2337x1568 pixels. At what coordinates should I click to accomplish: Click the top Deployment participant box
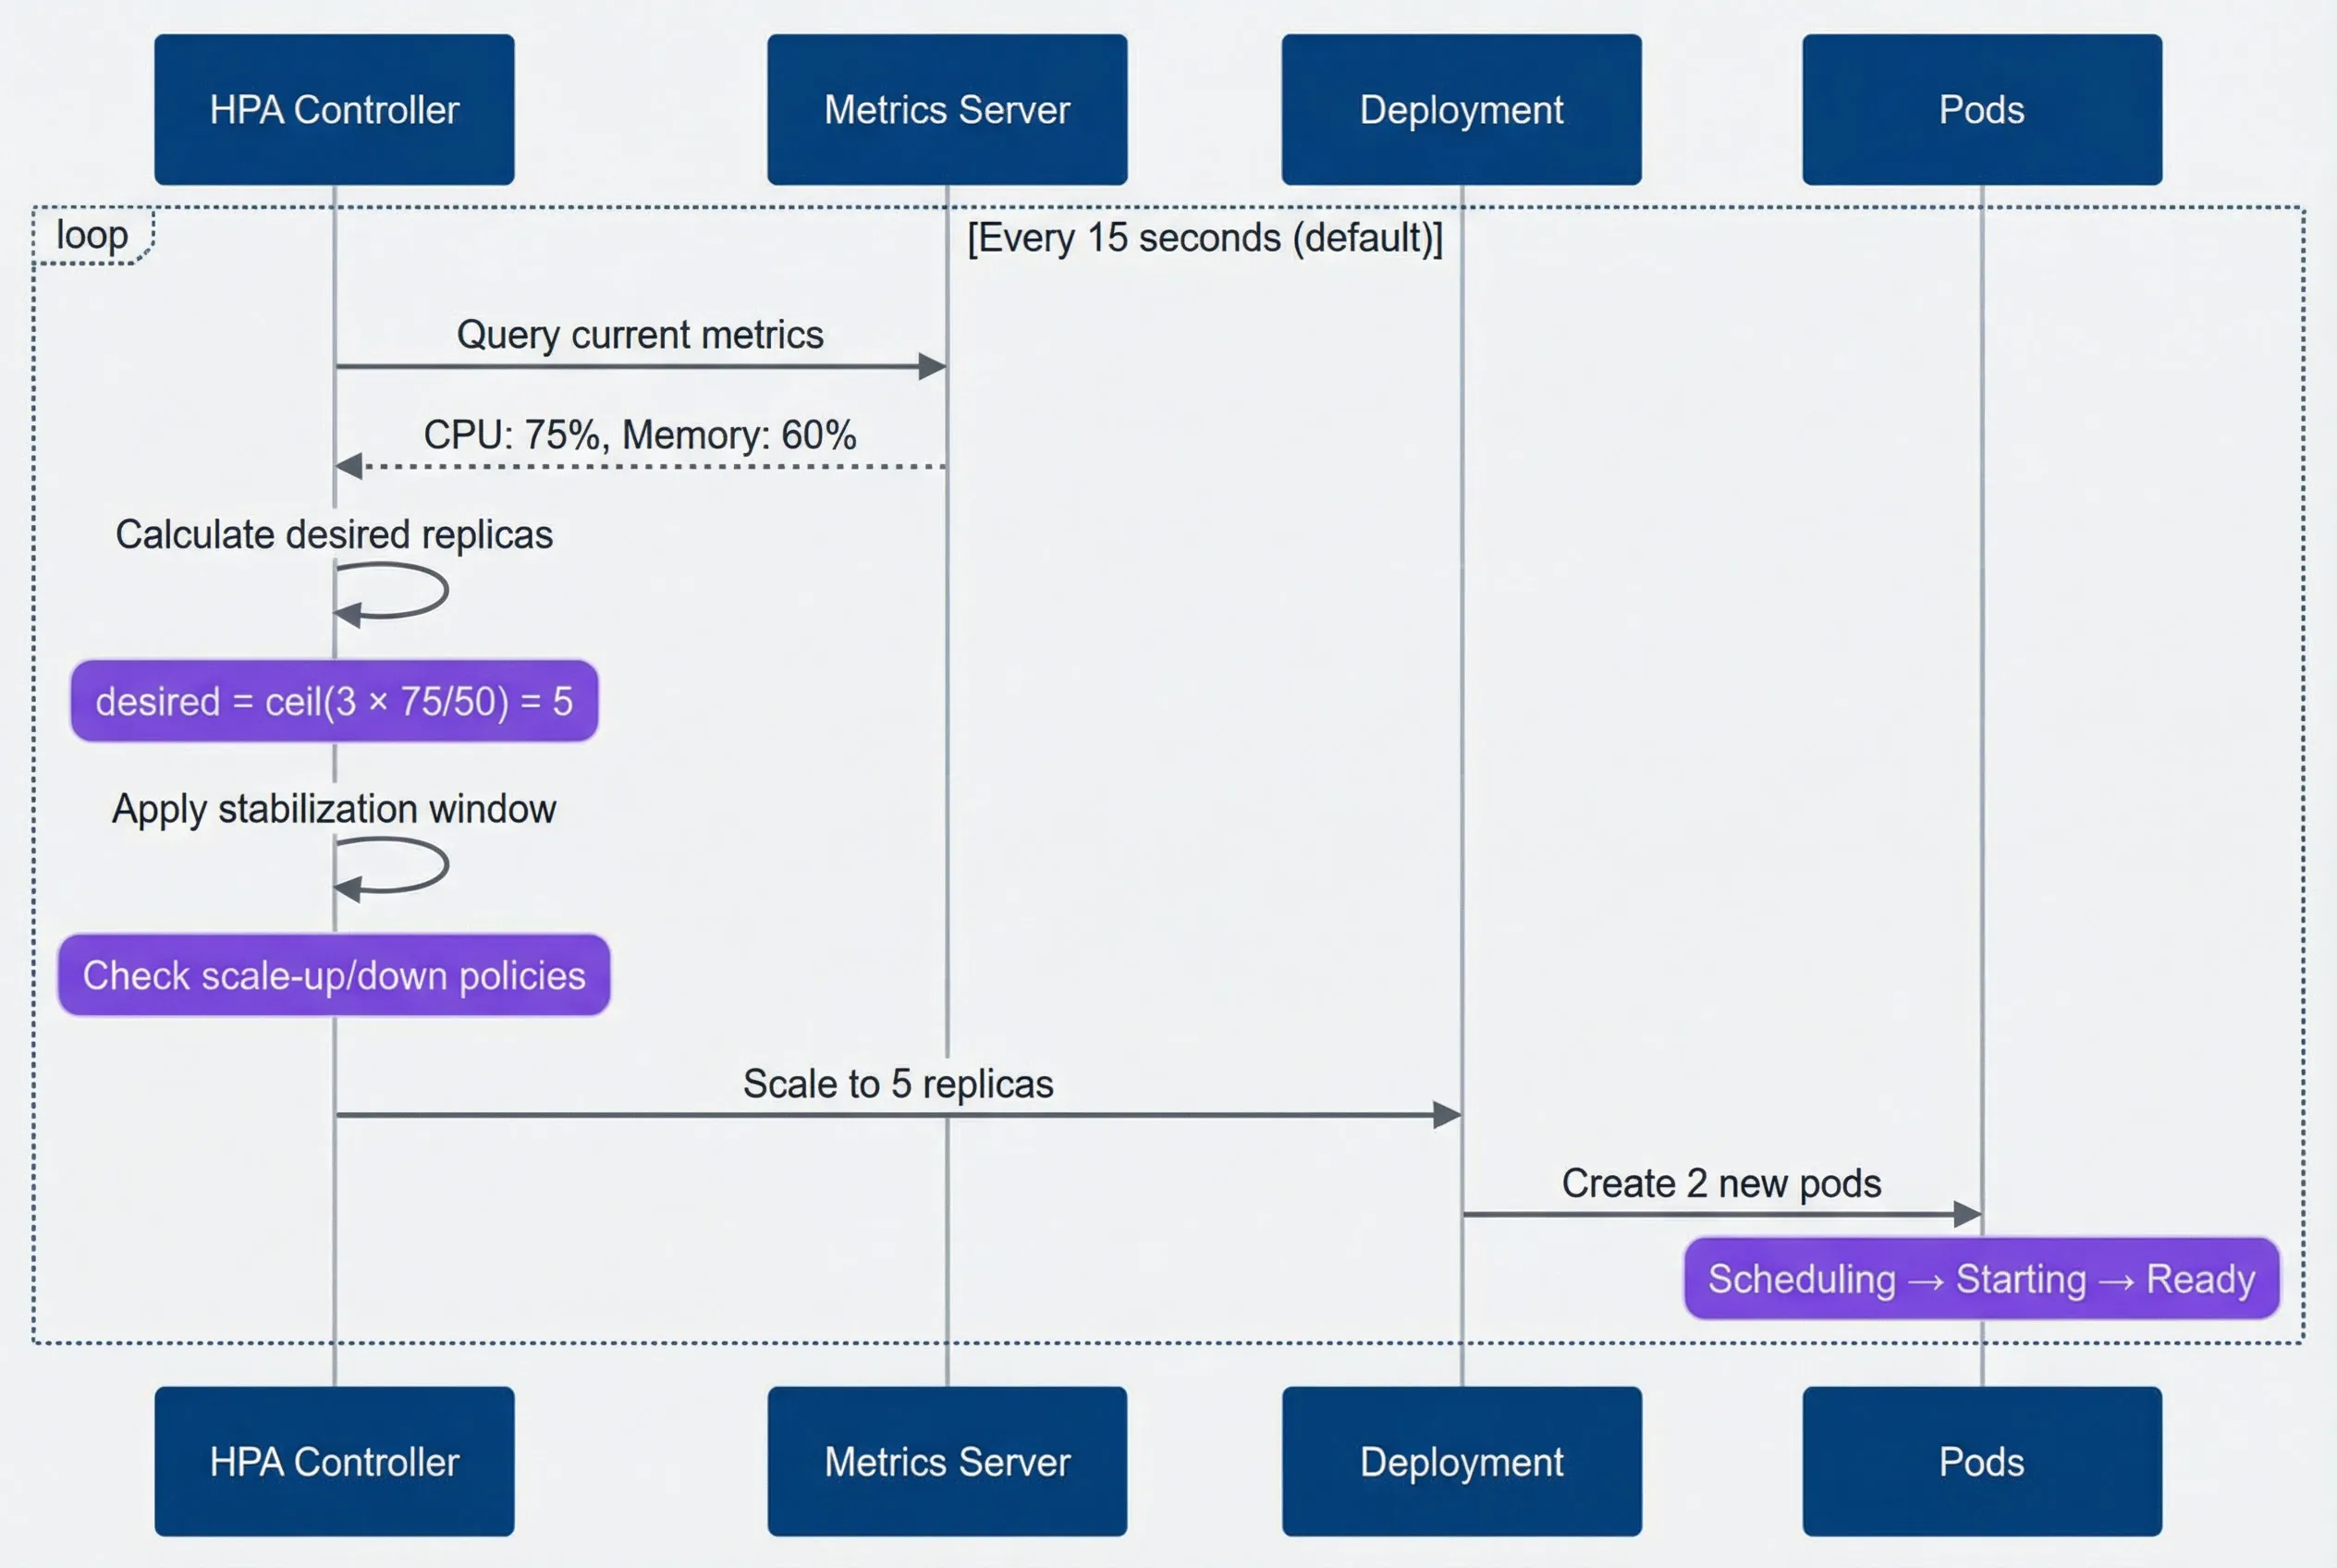point(1461,109)
